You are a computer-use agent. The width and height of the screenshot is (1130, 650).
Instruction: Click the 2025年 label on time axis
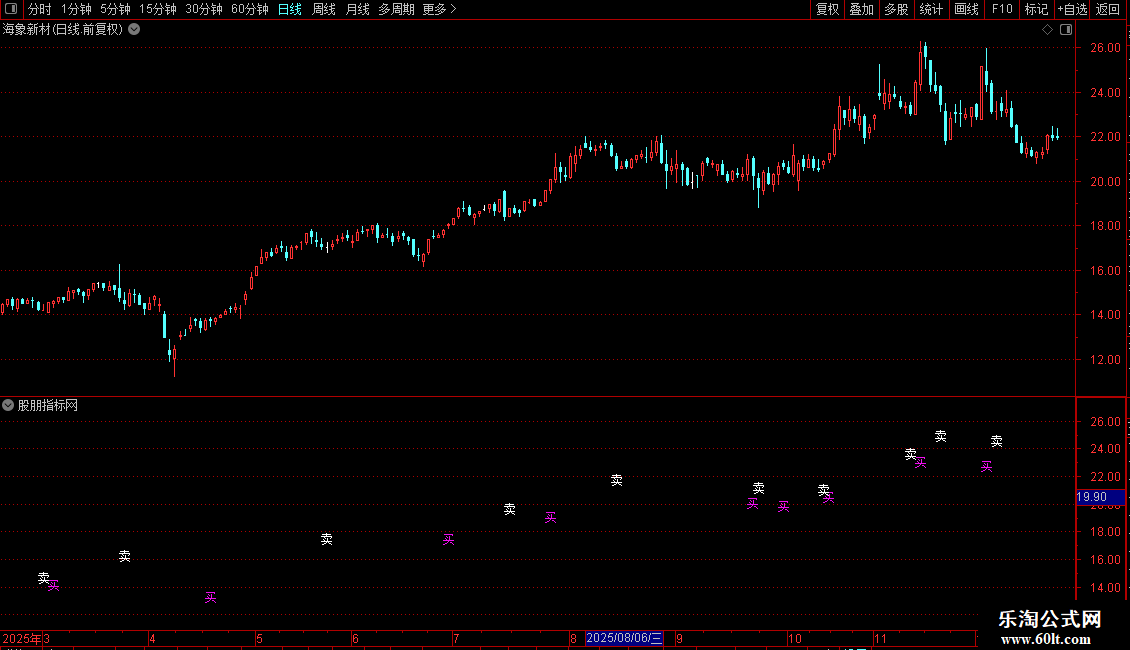pyautogui.click(x=22, y=638)
